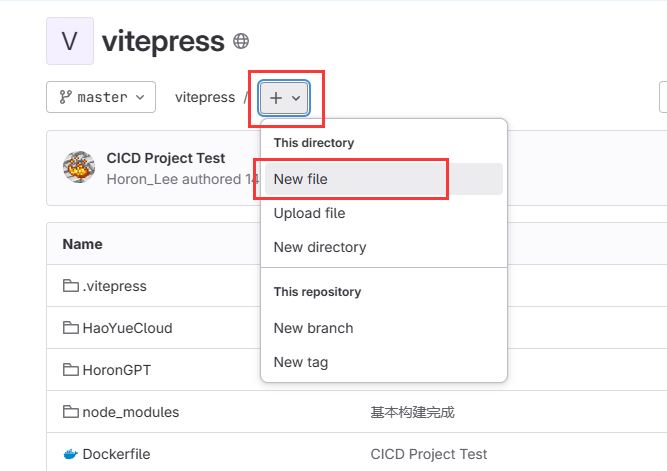The image size is (667, 471).
Task: Click the Name column header
Action: pyautogui.click(x=82, y=244)
